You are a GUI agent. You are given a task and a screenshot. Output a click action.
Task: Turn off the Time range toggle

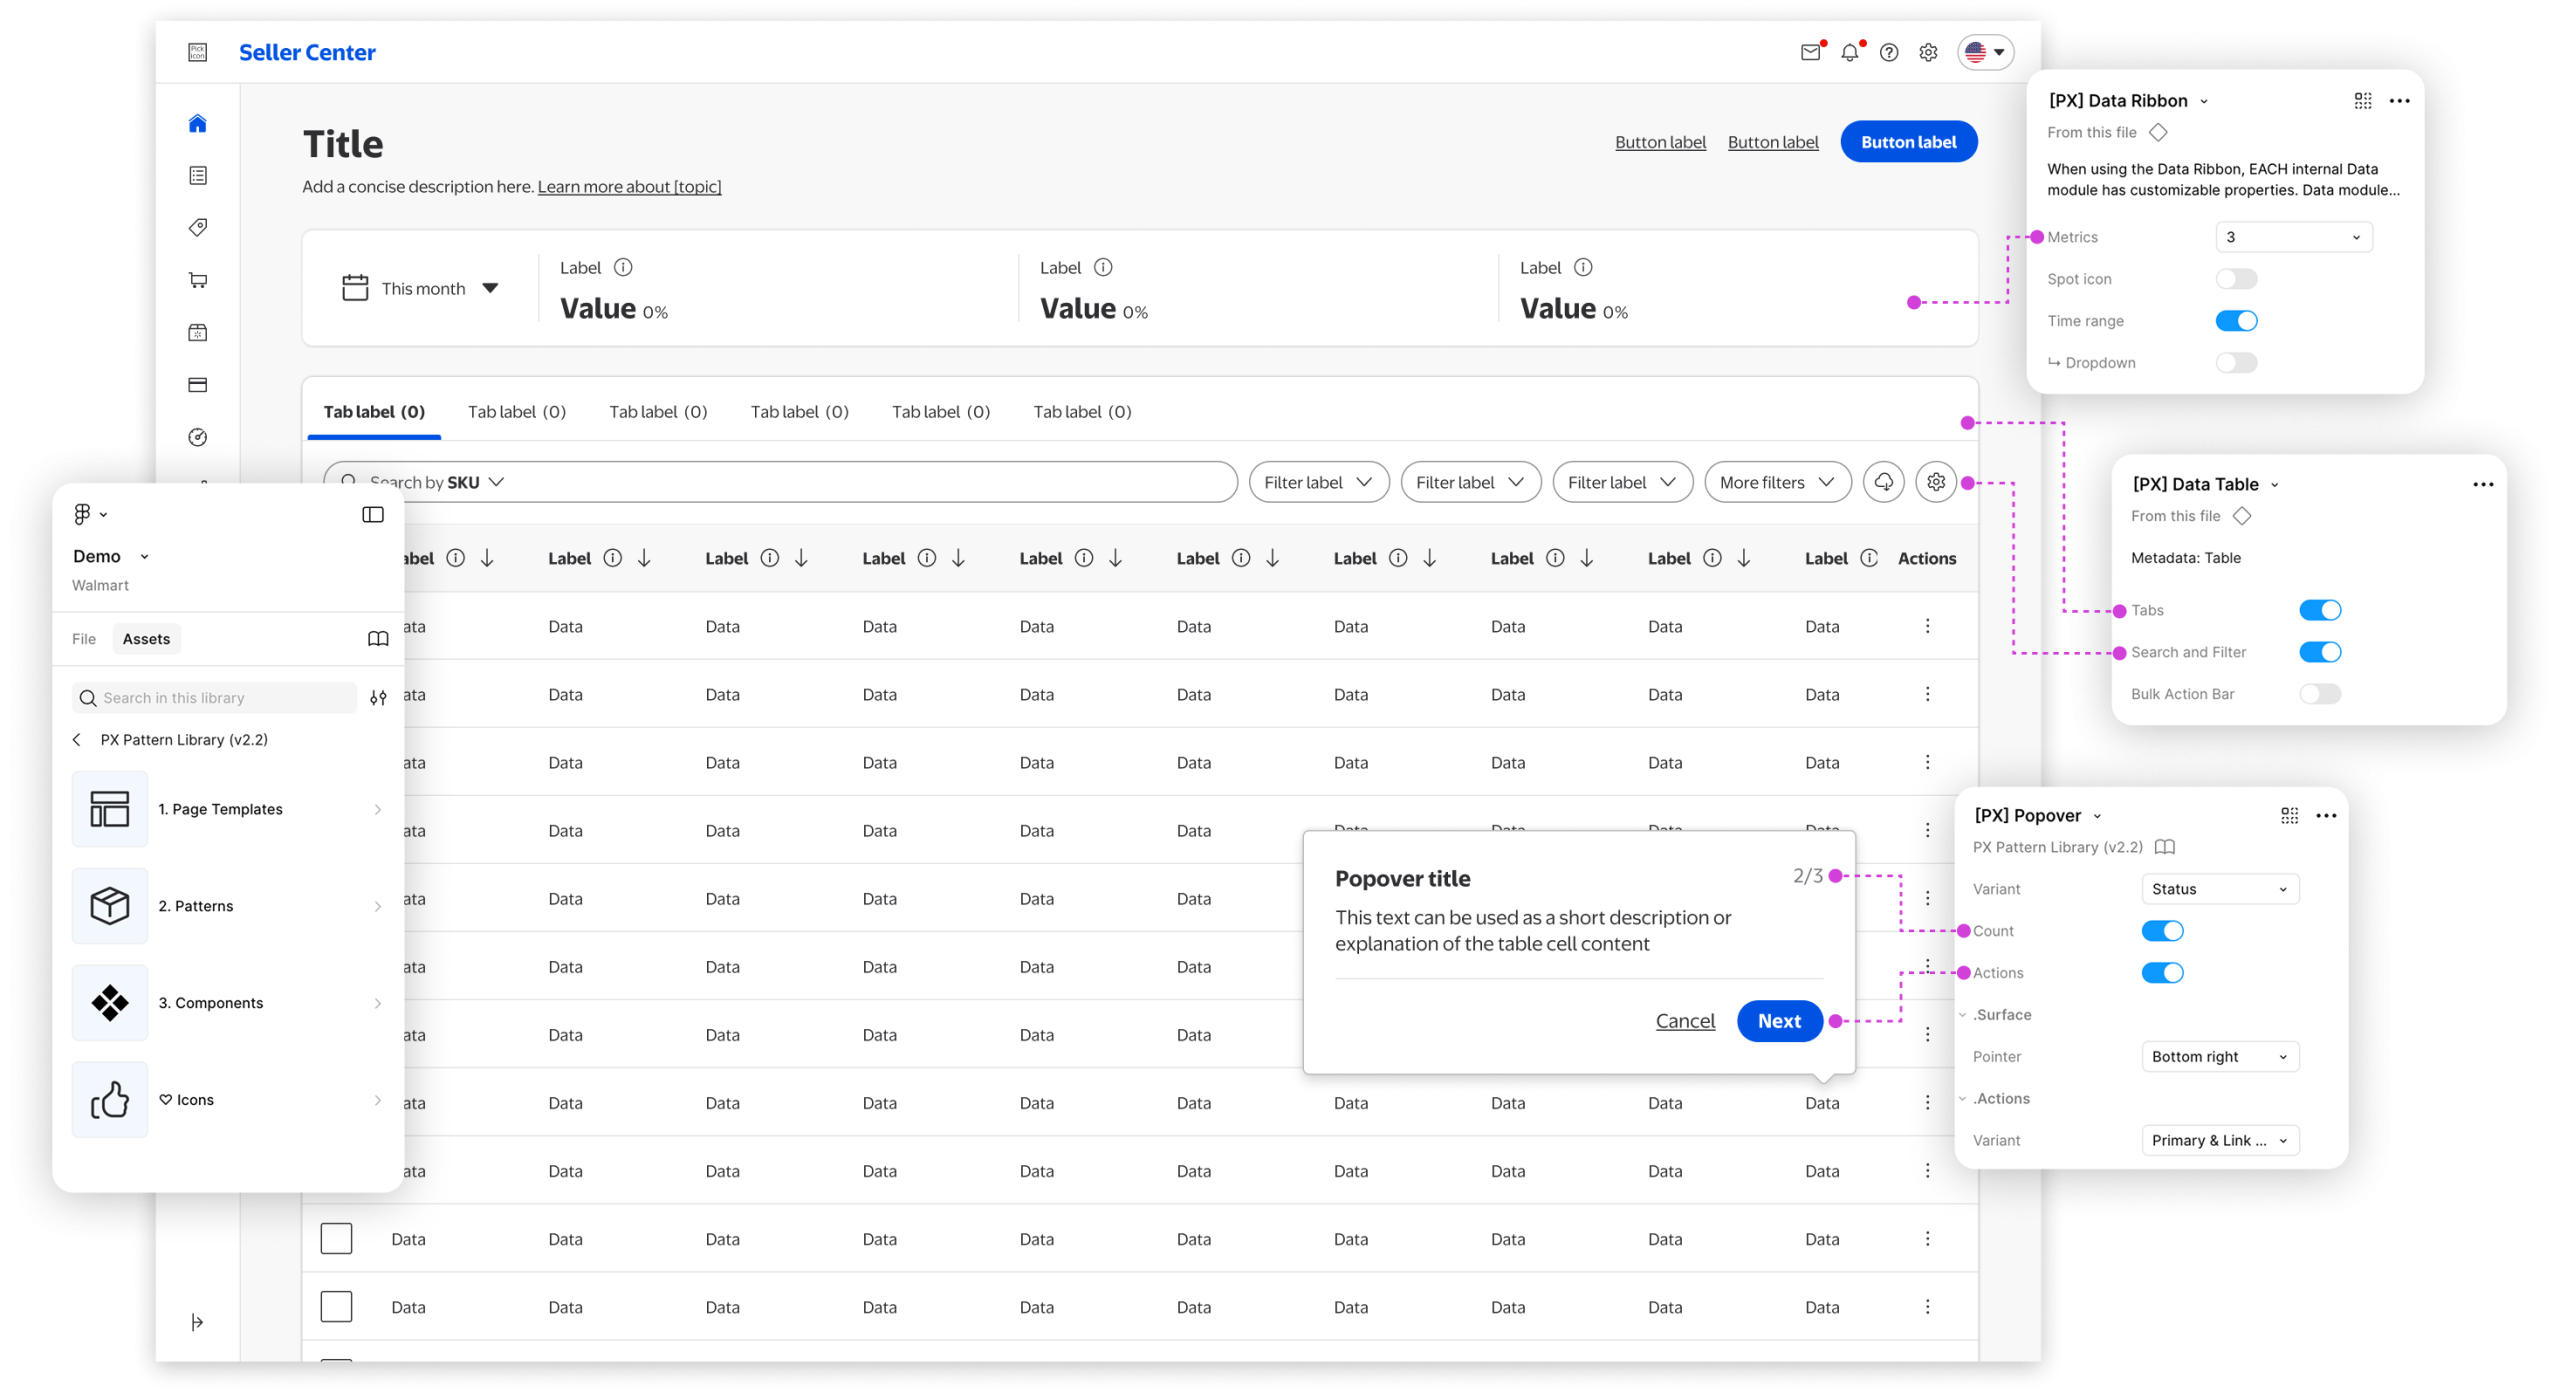pos(2236,321)
